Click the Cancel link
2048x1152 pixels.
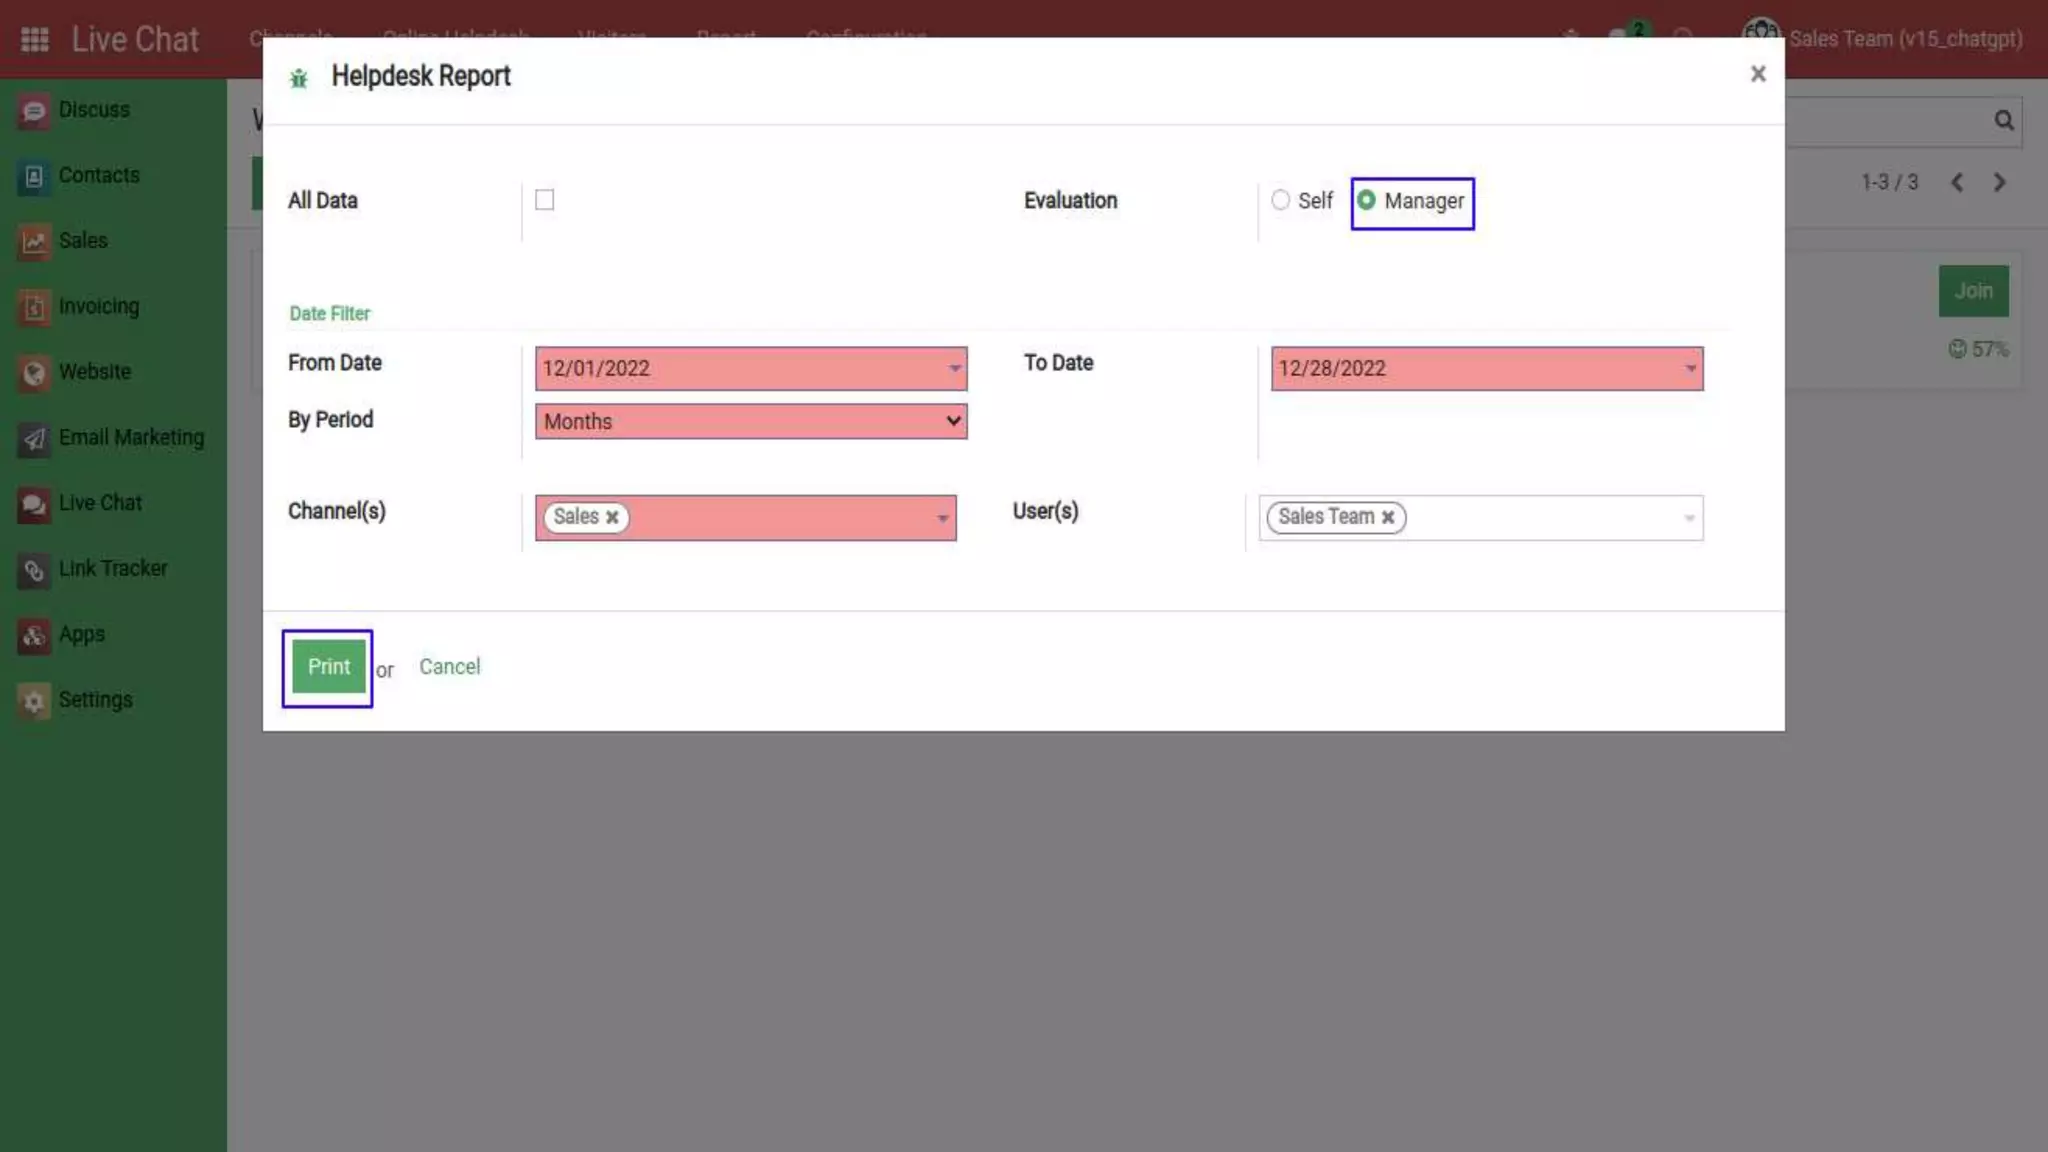pyautogui.click(x=449, y=667)
